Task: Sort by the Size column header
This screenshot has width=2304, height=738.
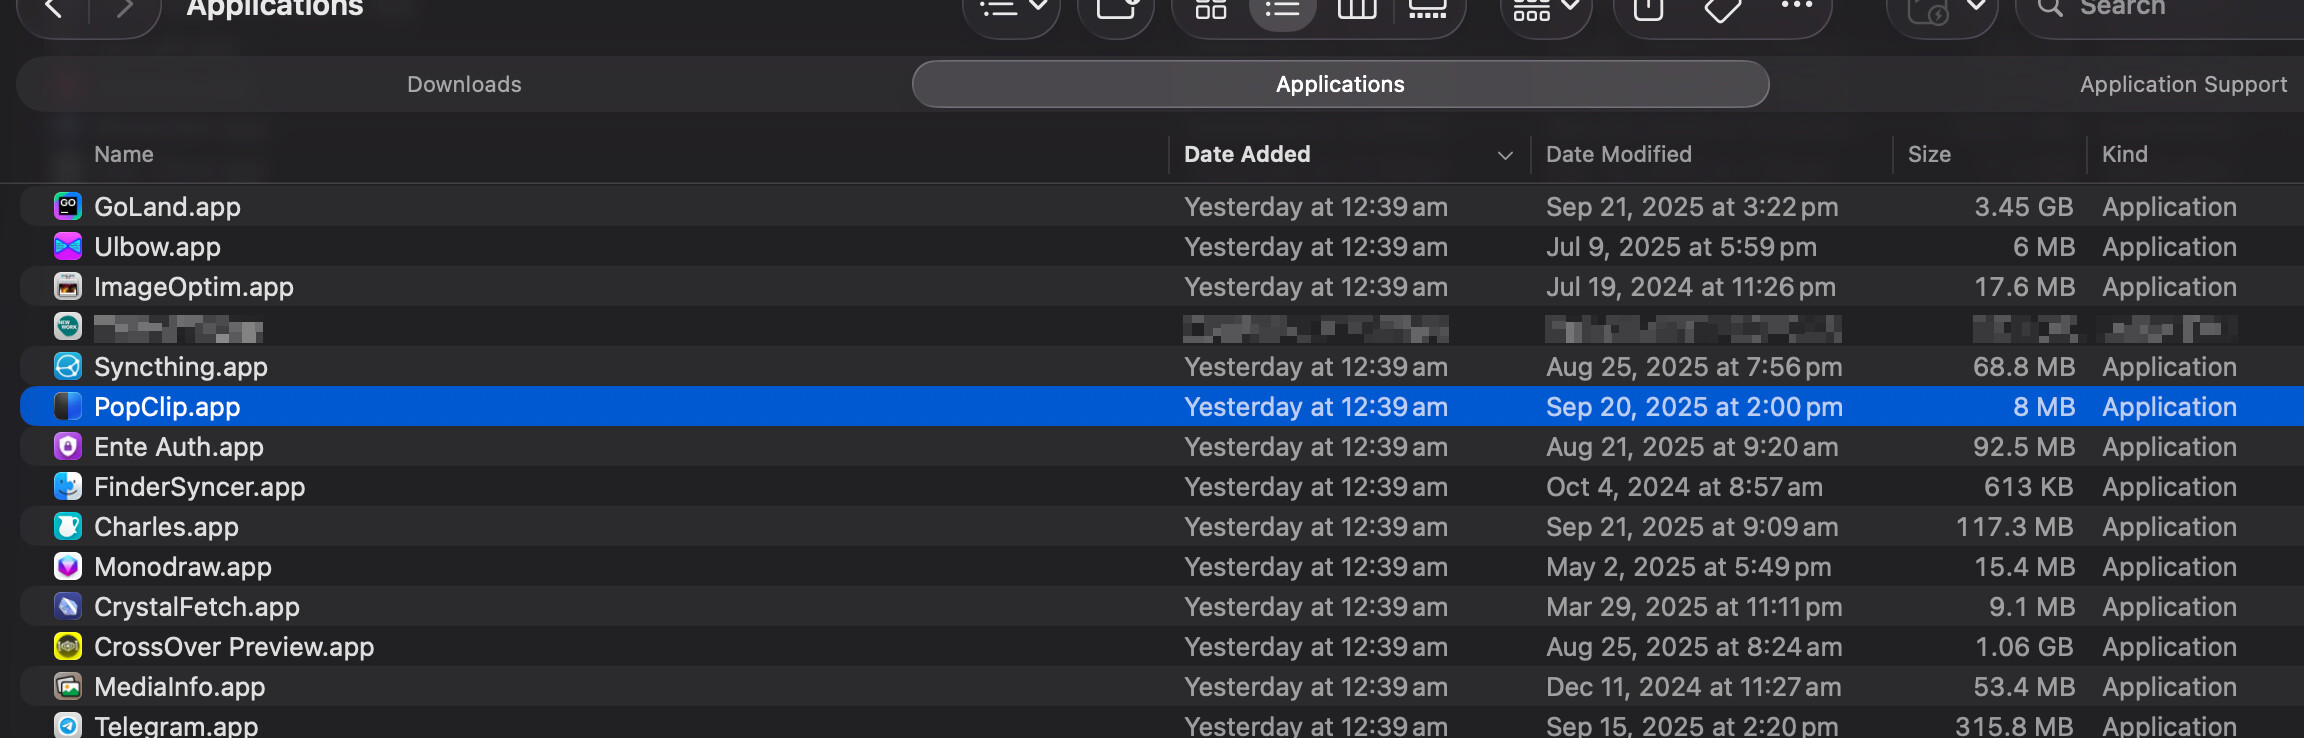Action: coord(1929,154)
